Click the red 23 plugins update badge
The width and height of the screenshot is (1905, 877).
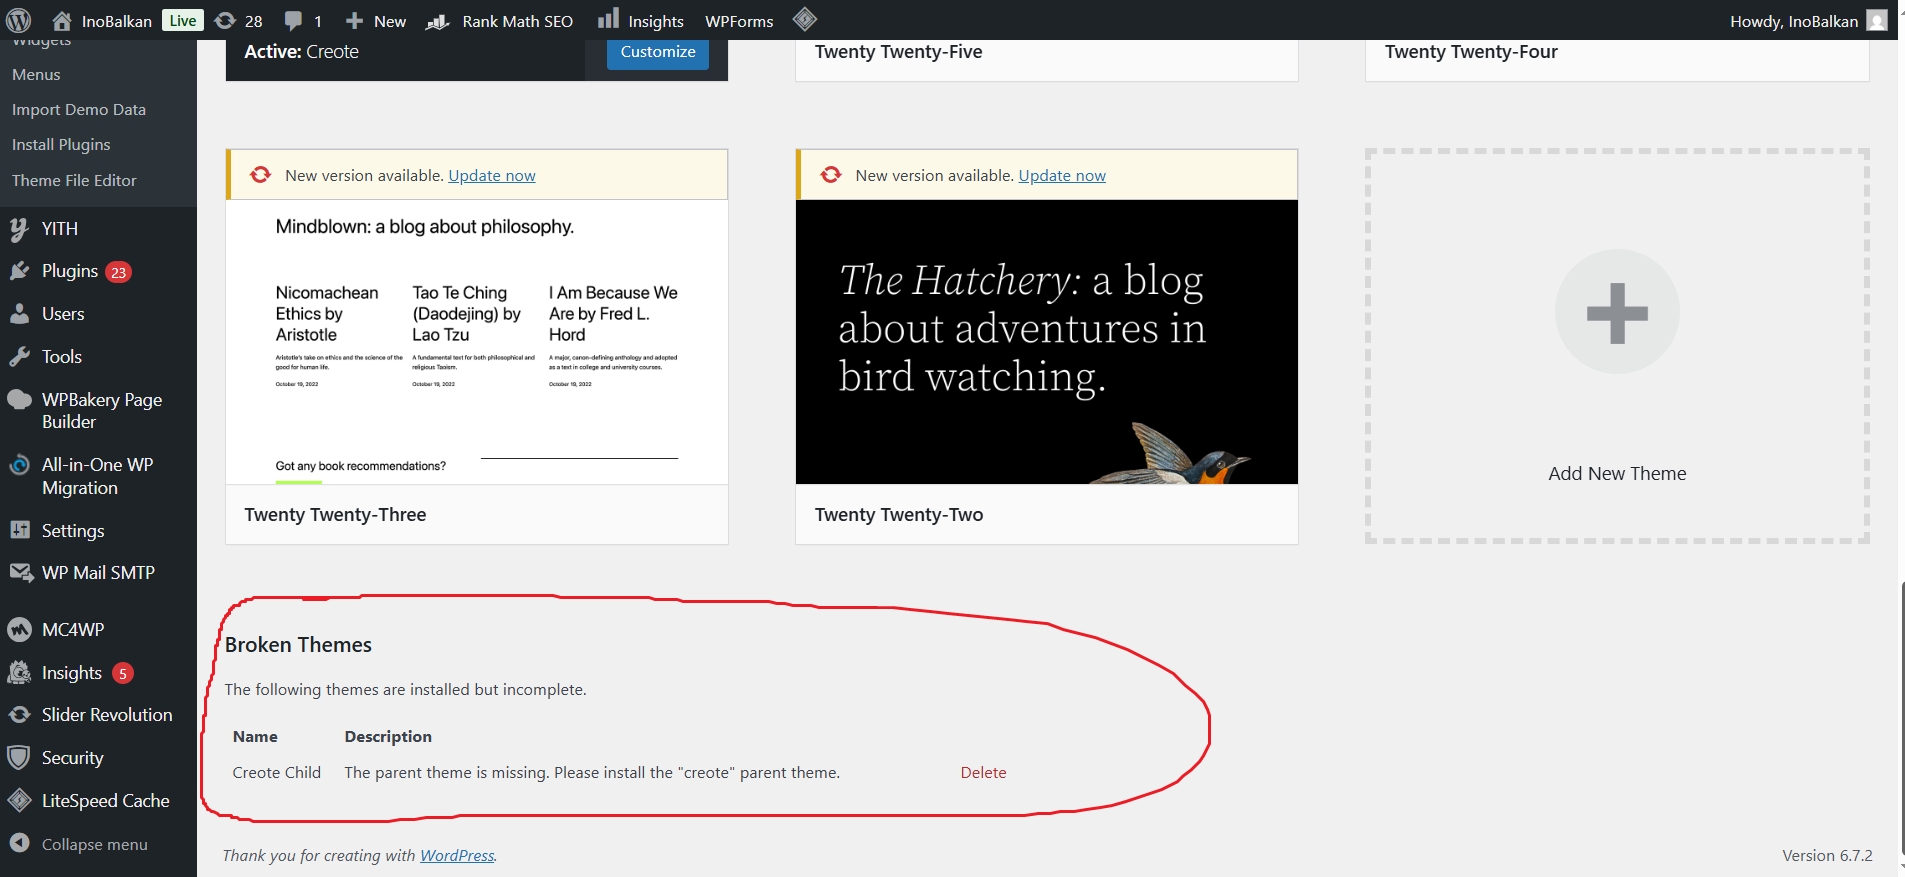pyautogui.click(x=118, y=272)
